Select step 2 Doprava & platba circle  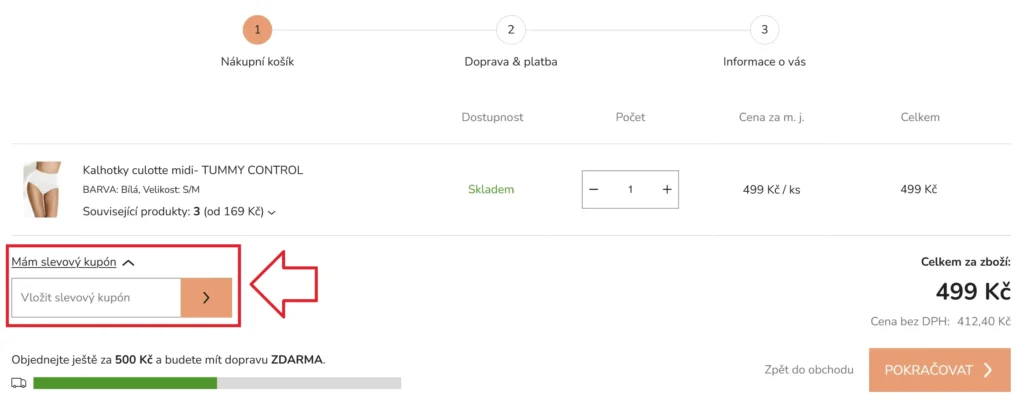click(x=511, y=29)
